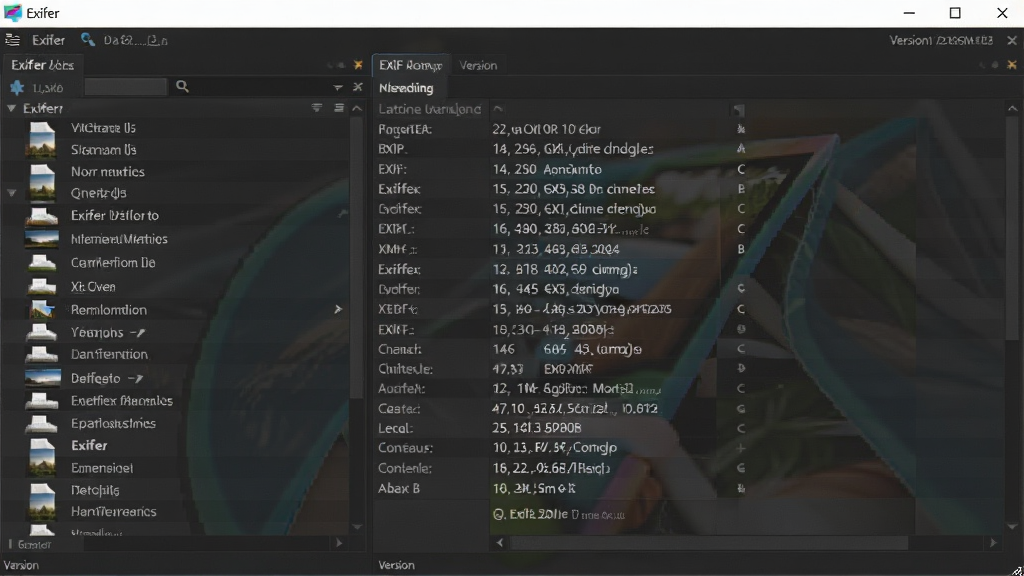Select the Epatlosistmies item
1024x576 pixels.
click(113, 424)
